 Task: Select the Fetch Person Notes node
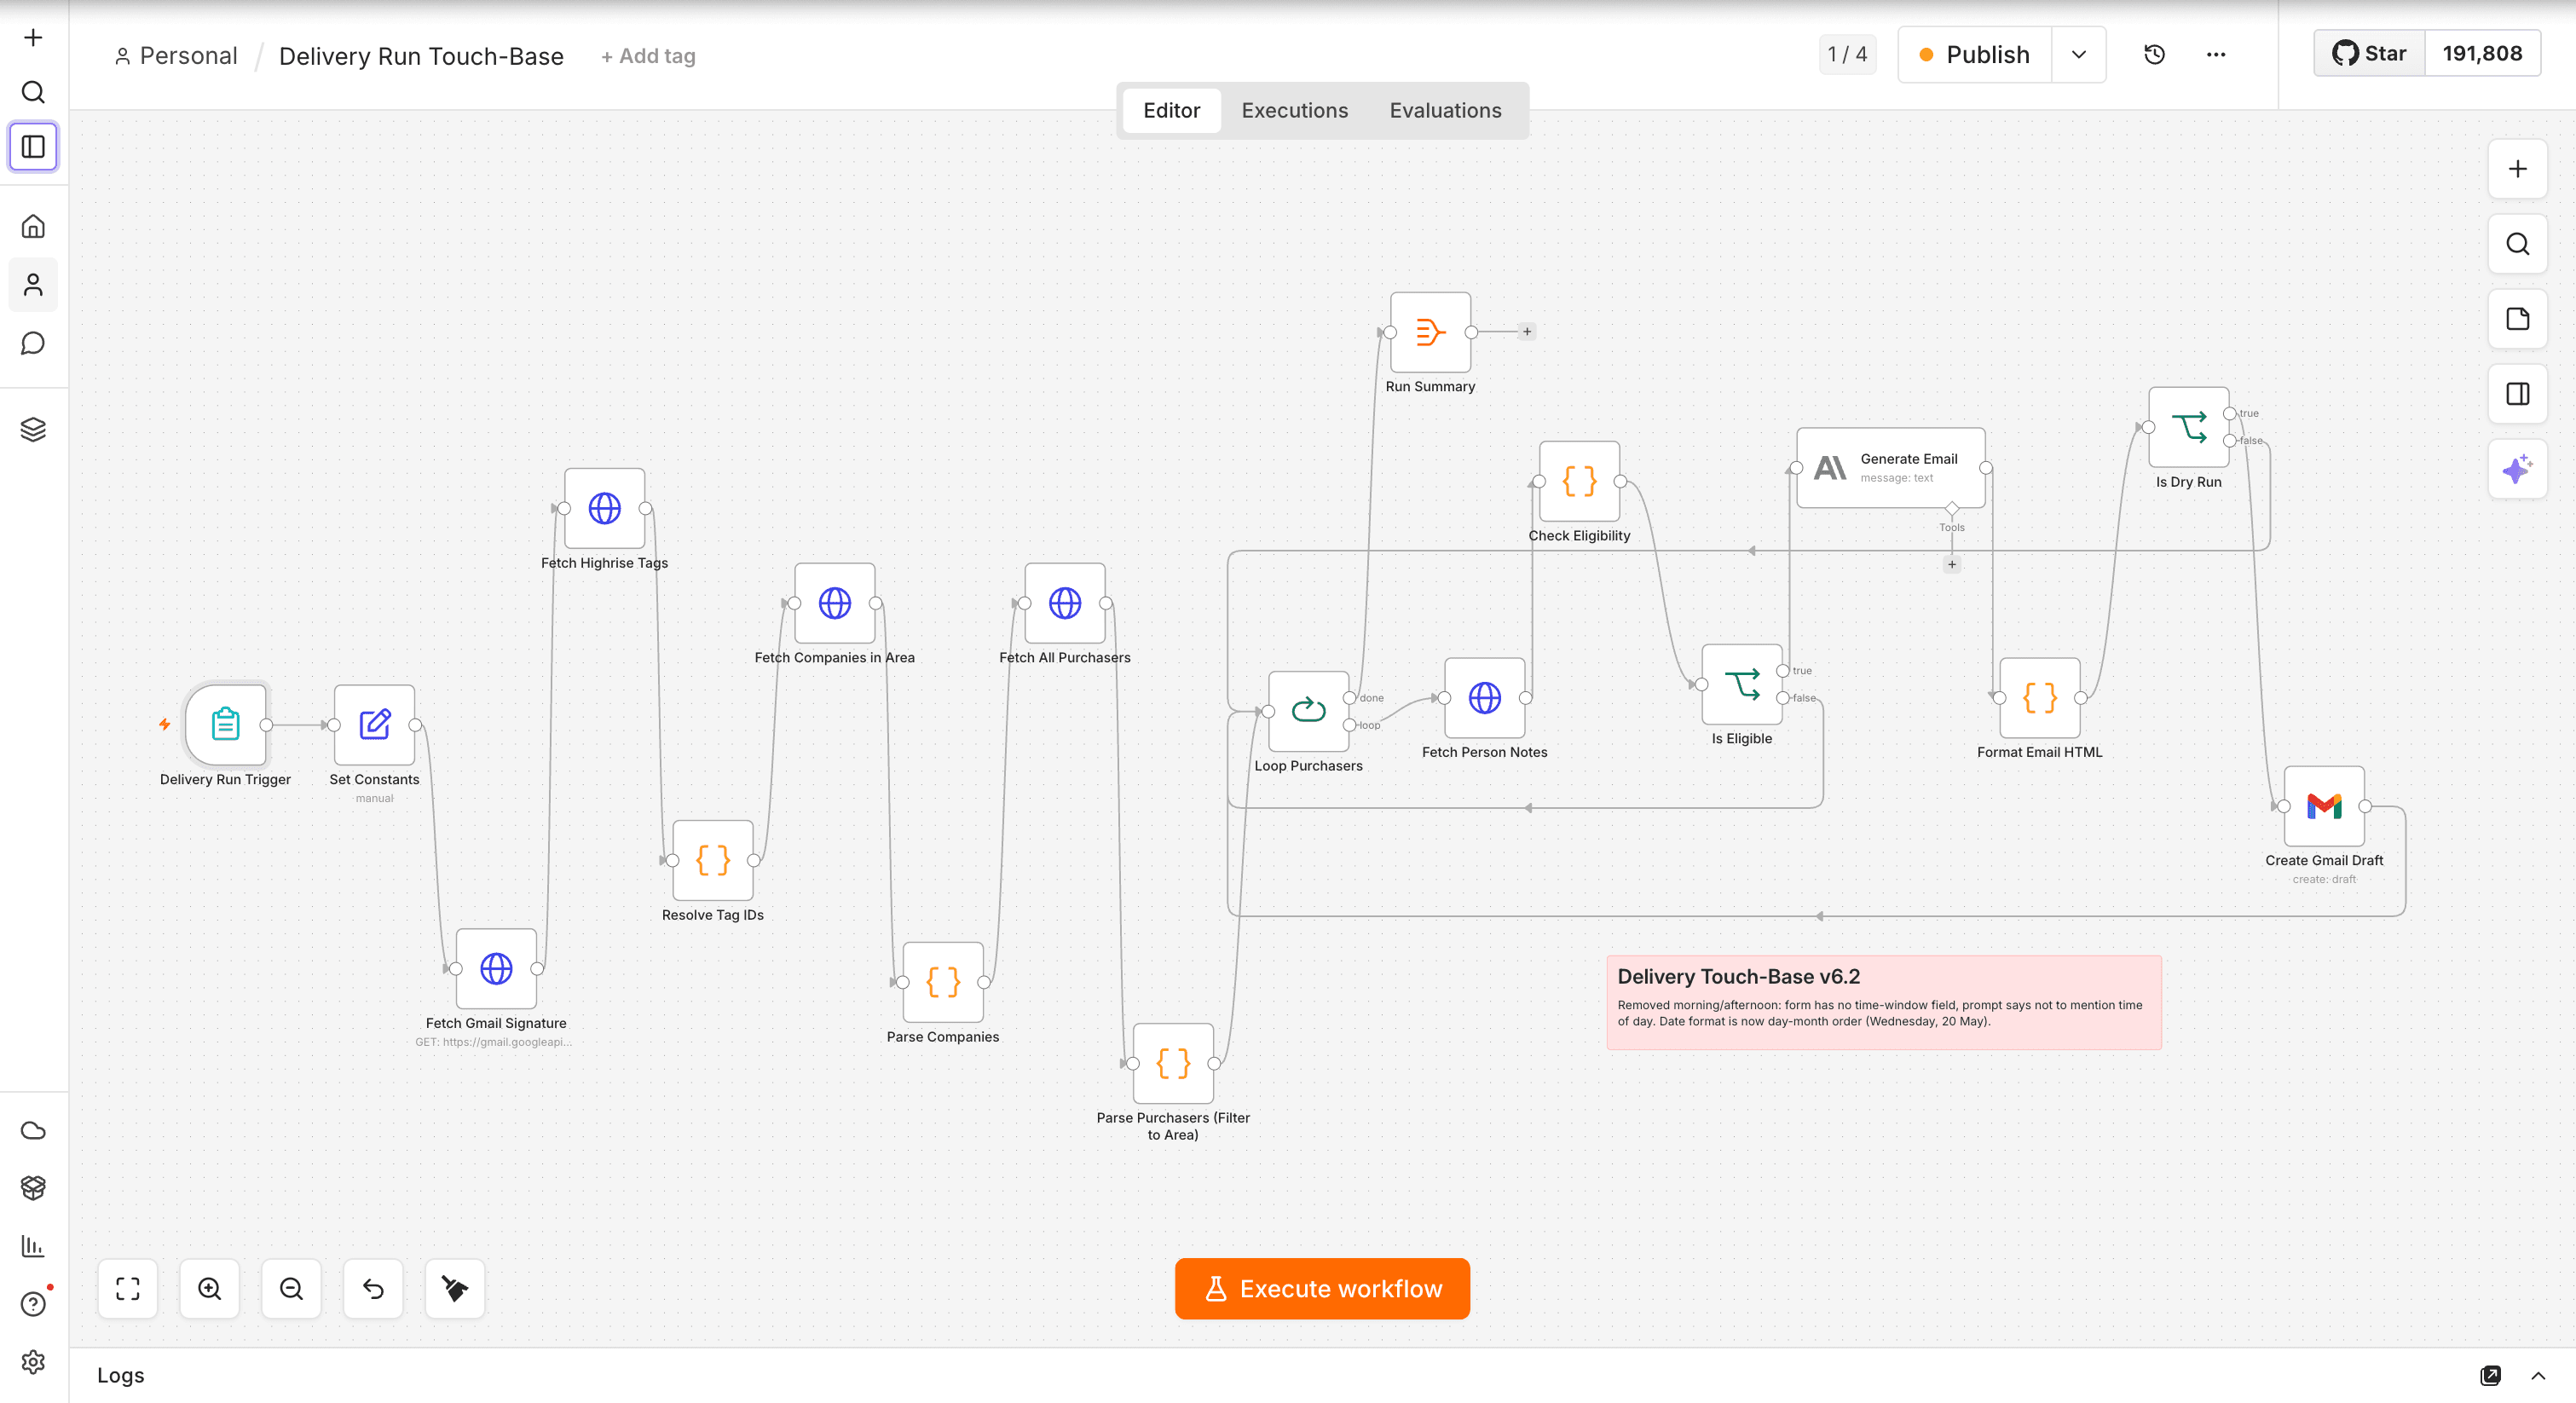(1484, 697)
